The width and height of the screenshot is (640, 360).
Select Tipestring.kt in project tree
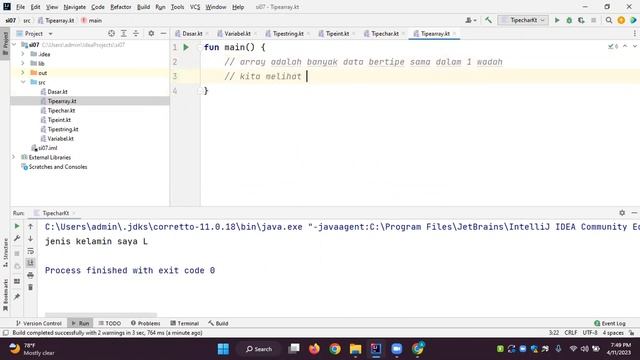(x=63, y=129)
